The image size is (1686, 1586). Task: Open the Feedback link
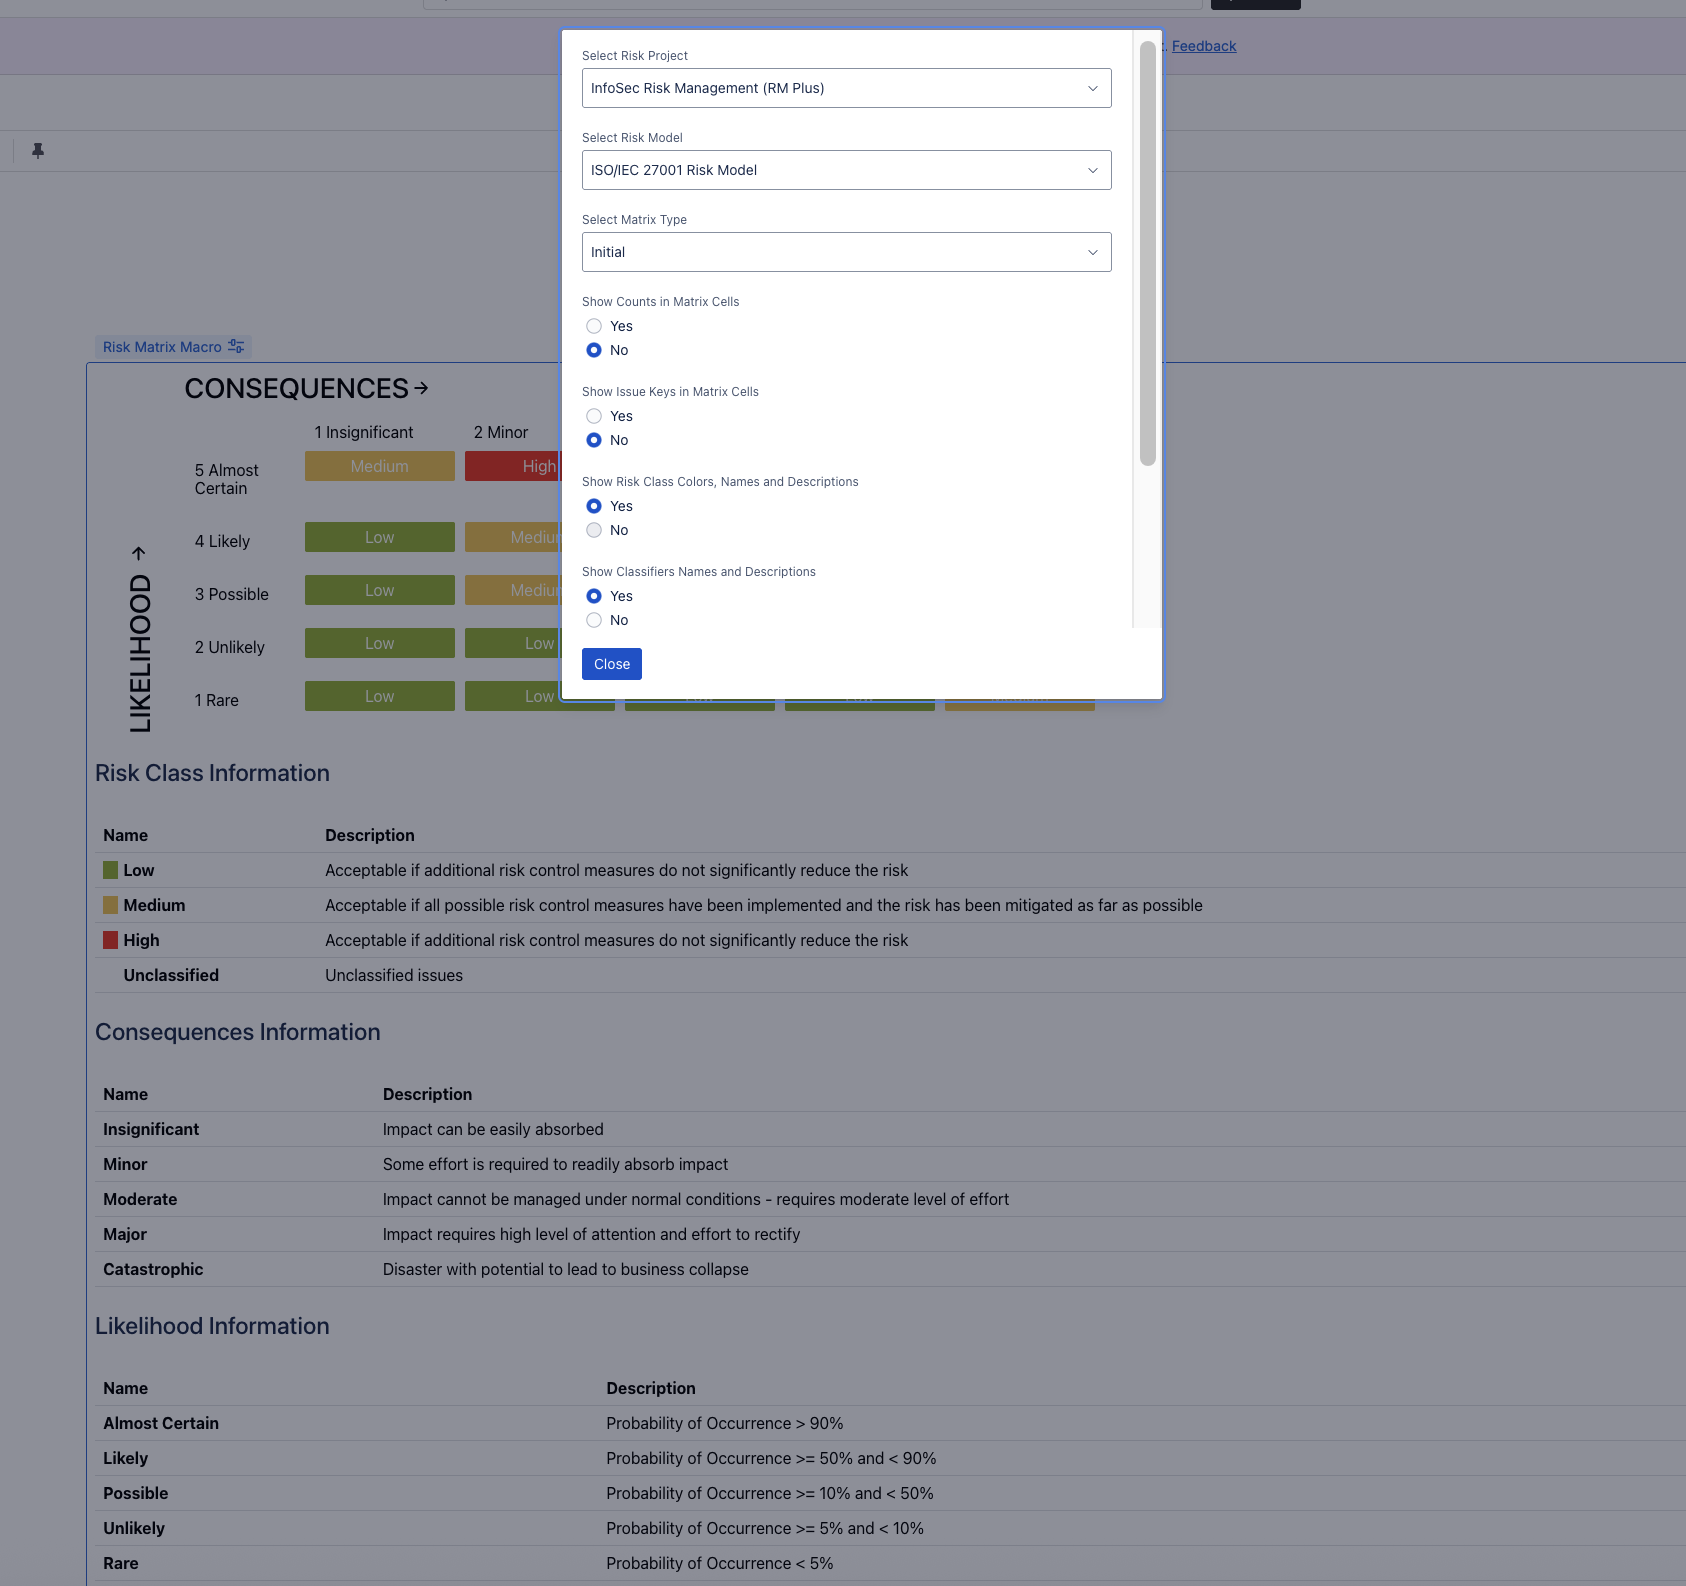(x=1204, y=46)
